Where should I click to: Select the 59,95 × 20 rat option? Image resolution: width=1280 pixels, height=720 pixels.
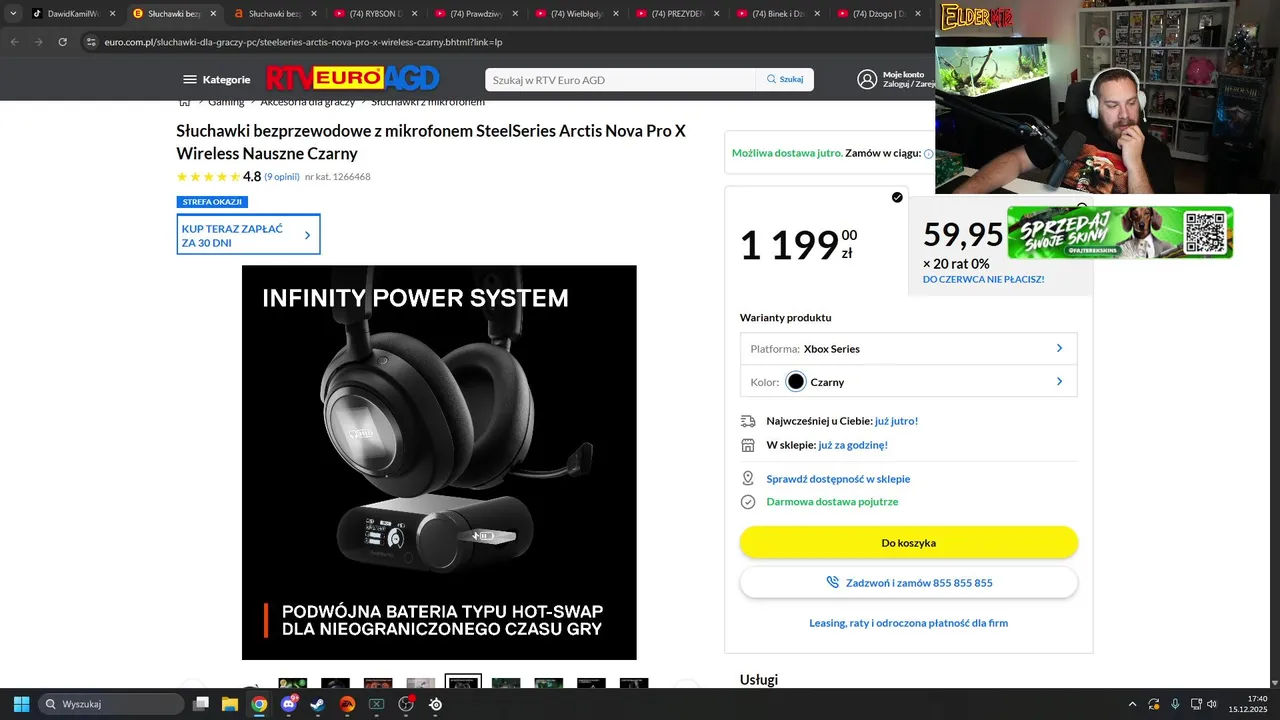click(x=1000, y=247)
